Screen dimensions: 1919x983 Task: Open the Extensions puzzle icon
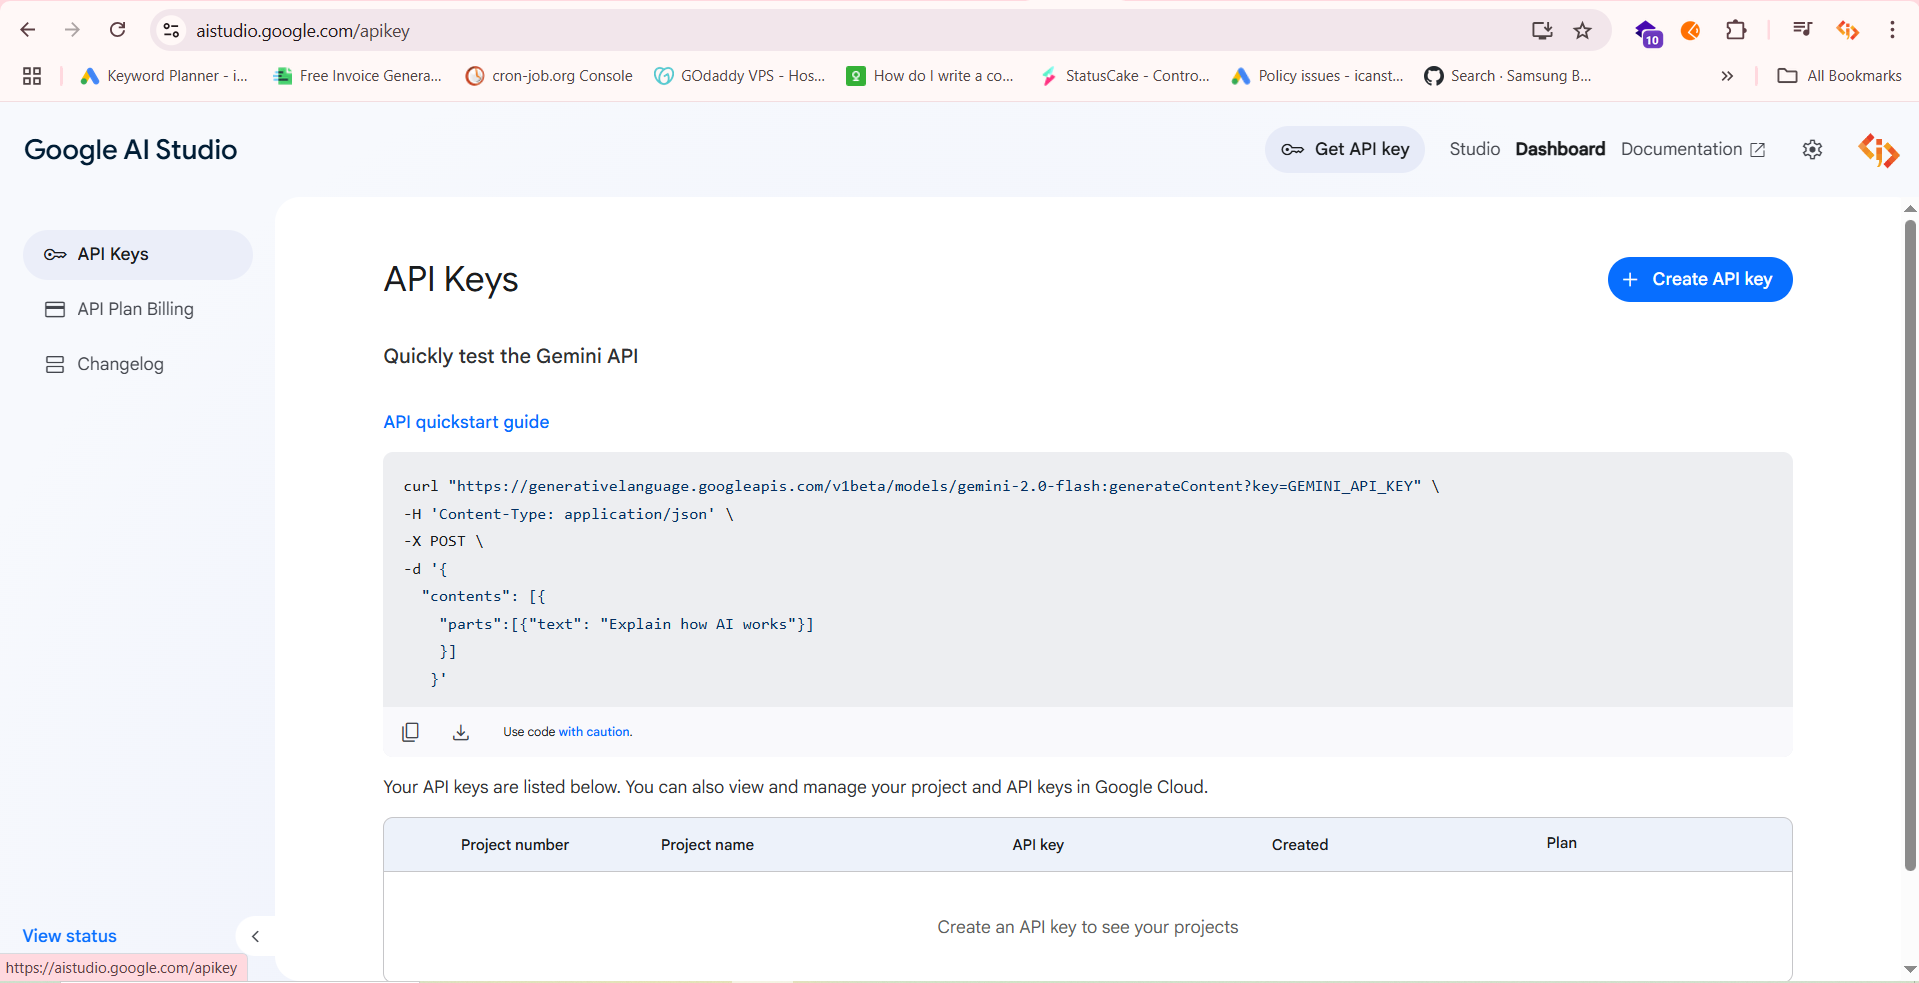pyautogui.click(x=1736, y=30)
